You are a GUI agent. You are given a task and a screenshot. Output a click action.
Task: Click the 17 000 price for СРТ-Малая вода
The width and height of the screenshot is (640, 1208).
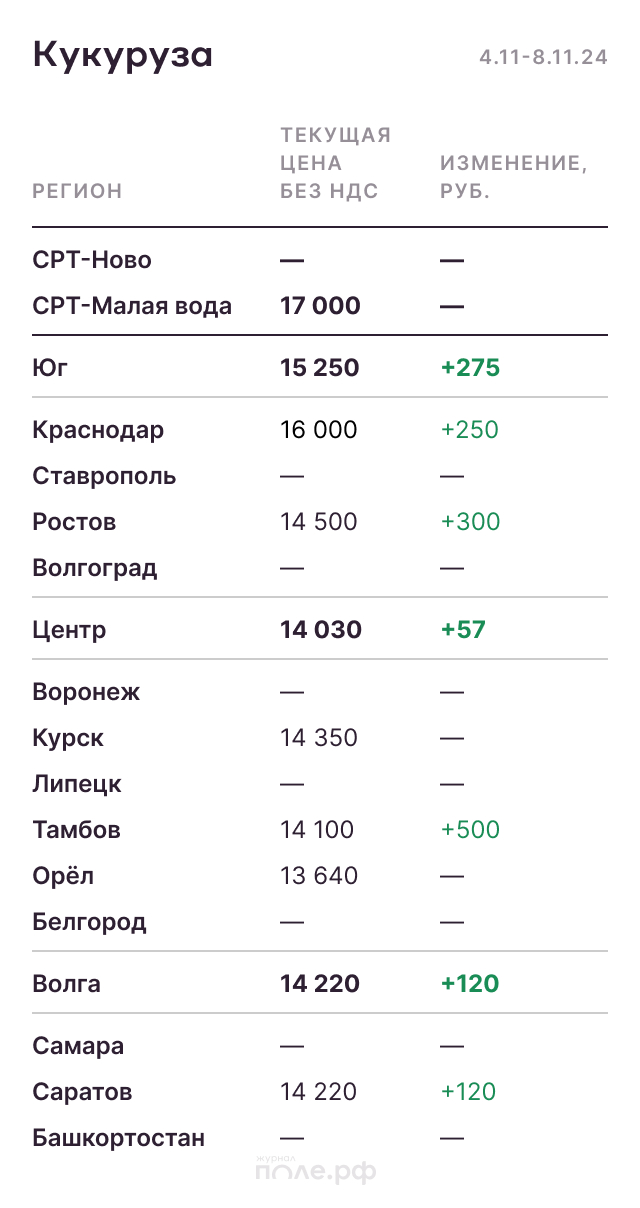coord(320,306)
